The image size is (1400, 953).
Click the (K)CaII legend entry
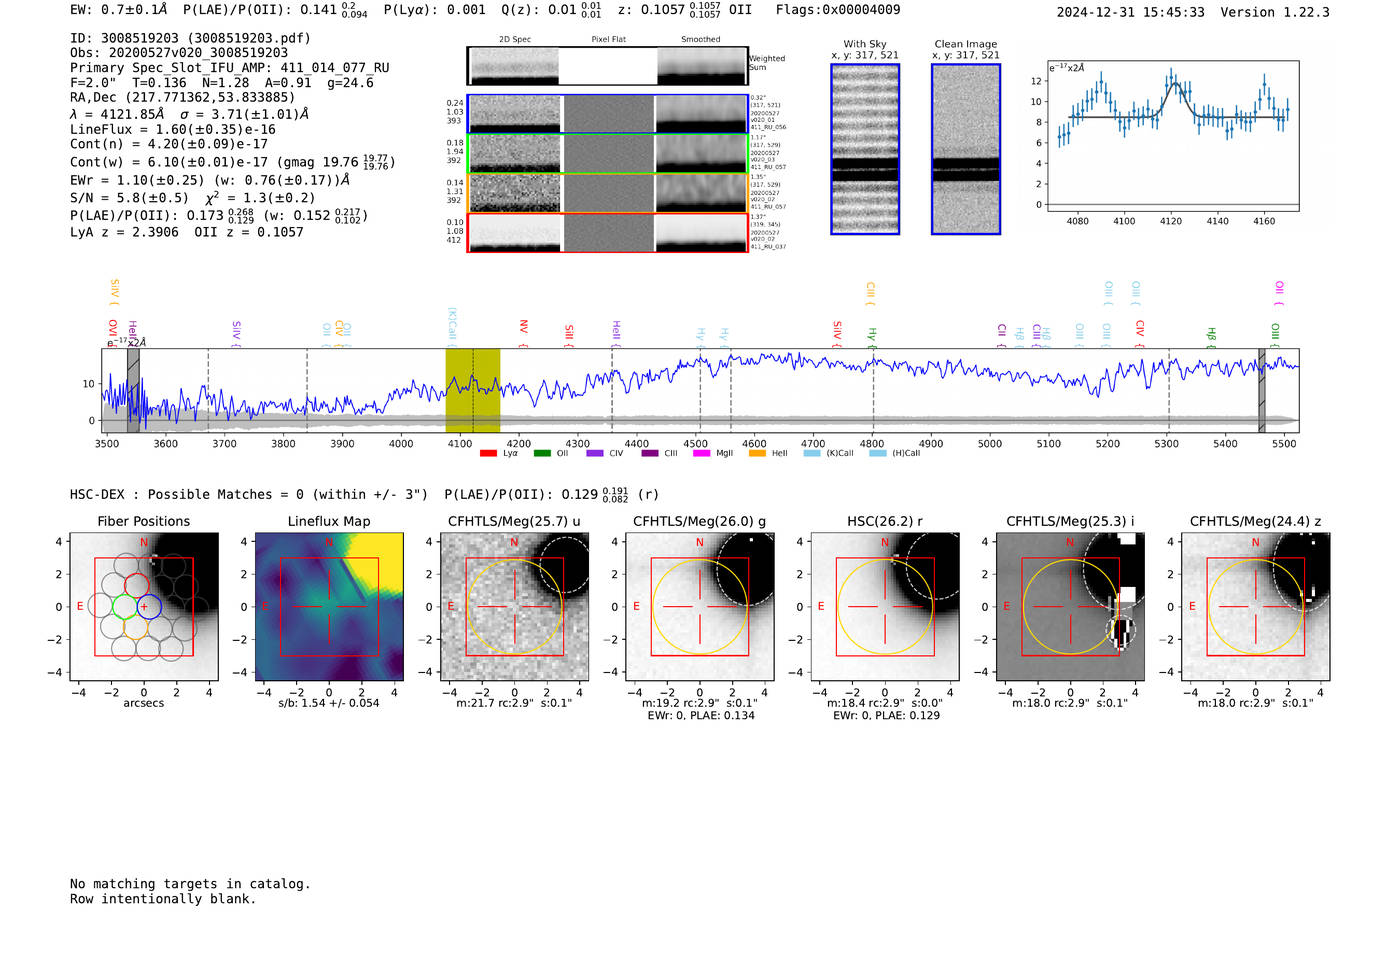click(829, 453)
